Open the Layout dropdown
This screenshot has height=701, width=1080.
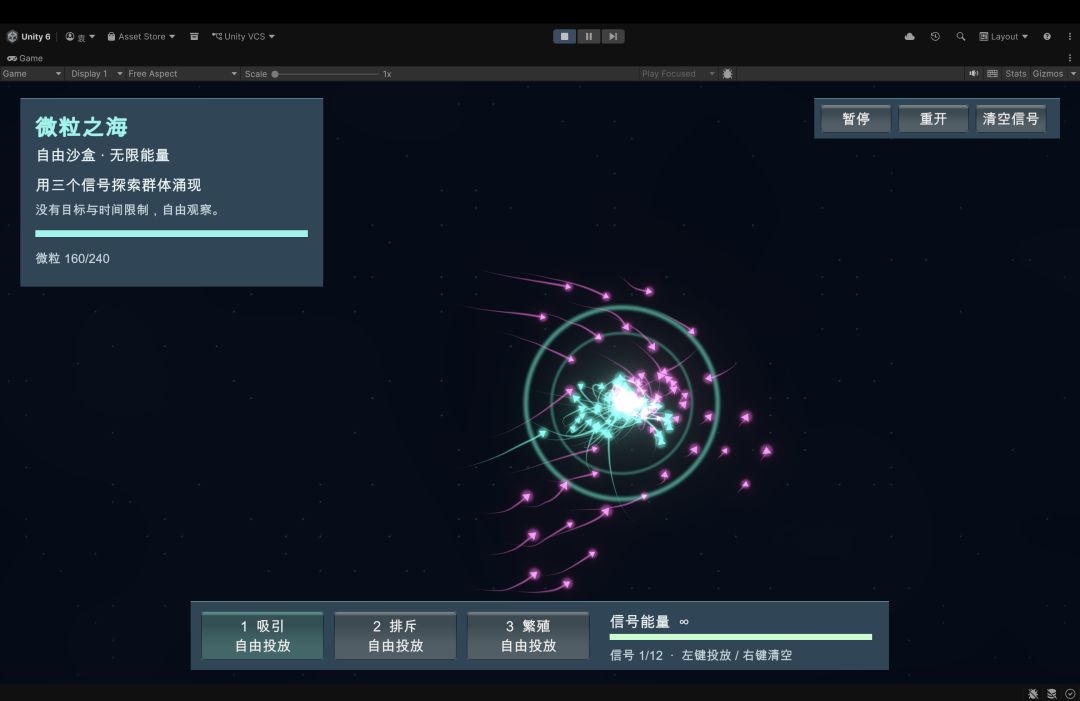point(1004,36)
